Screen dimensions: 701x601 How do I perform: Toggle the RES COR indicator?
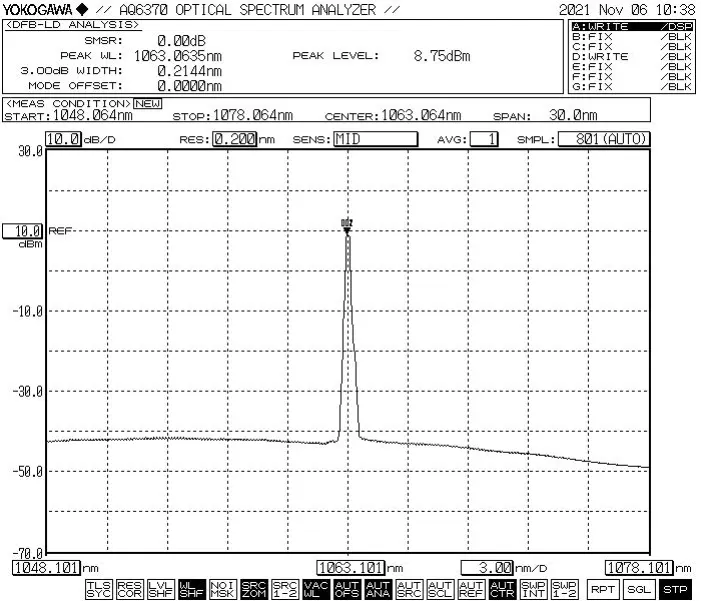tap(130, 589)
